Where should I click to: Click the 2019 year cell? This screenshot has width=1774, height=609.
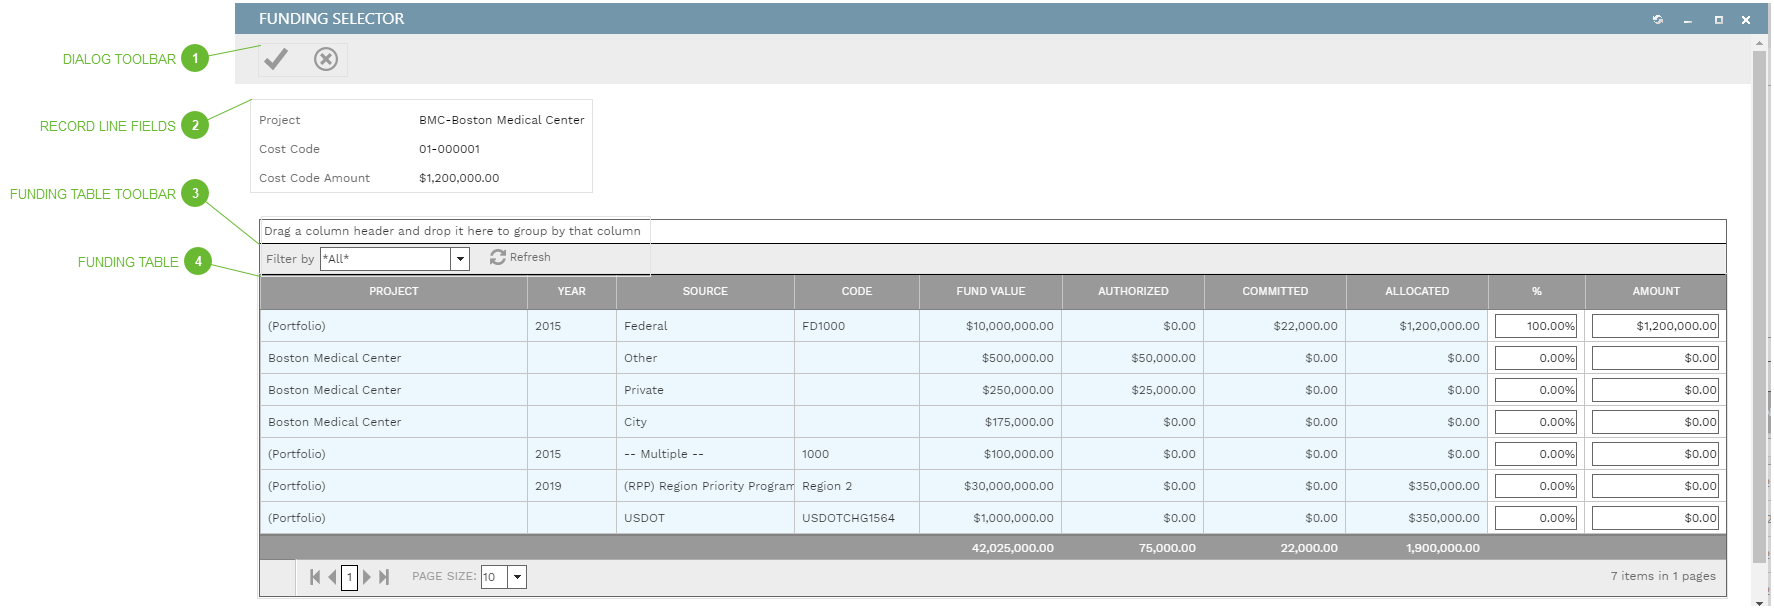tap(572, 486)
